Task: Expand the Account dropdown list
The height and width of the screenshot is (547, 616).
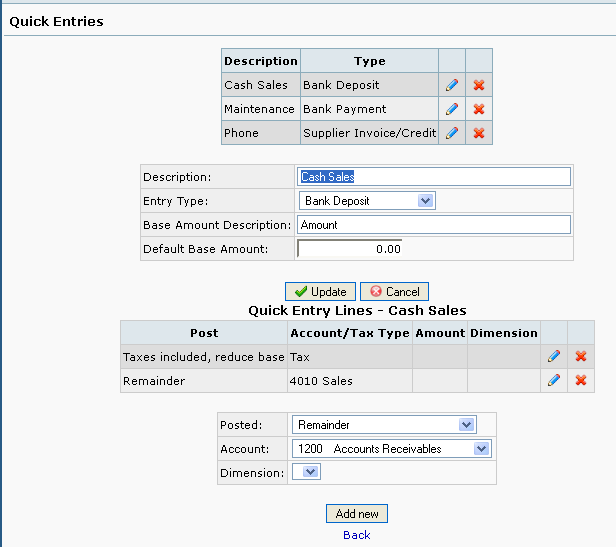Action: [x=392, y=449]
